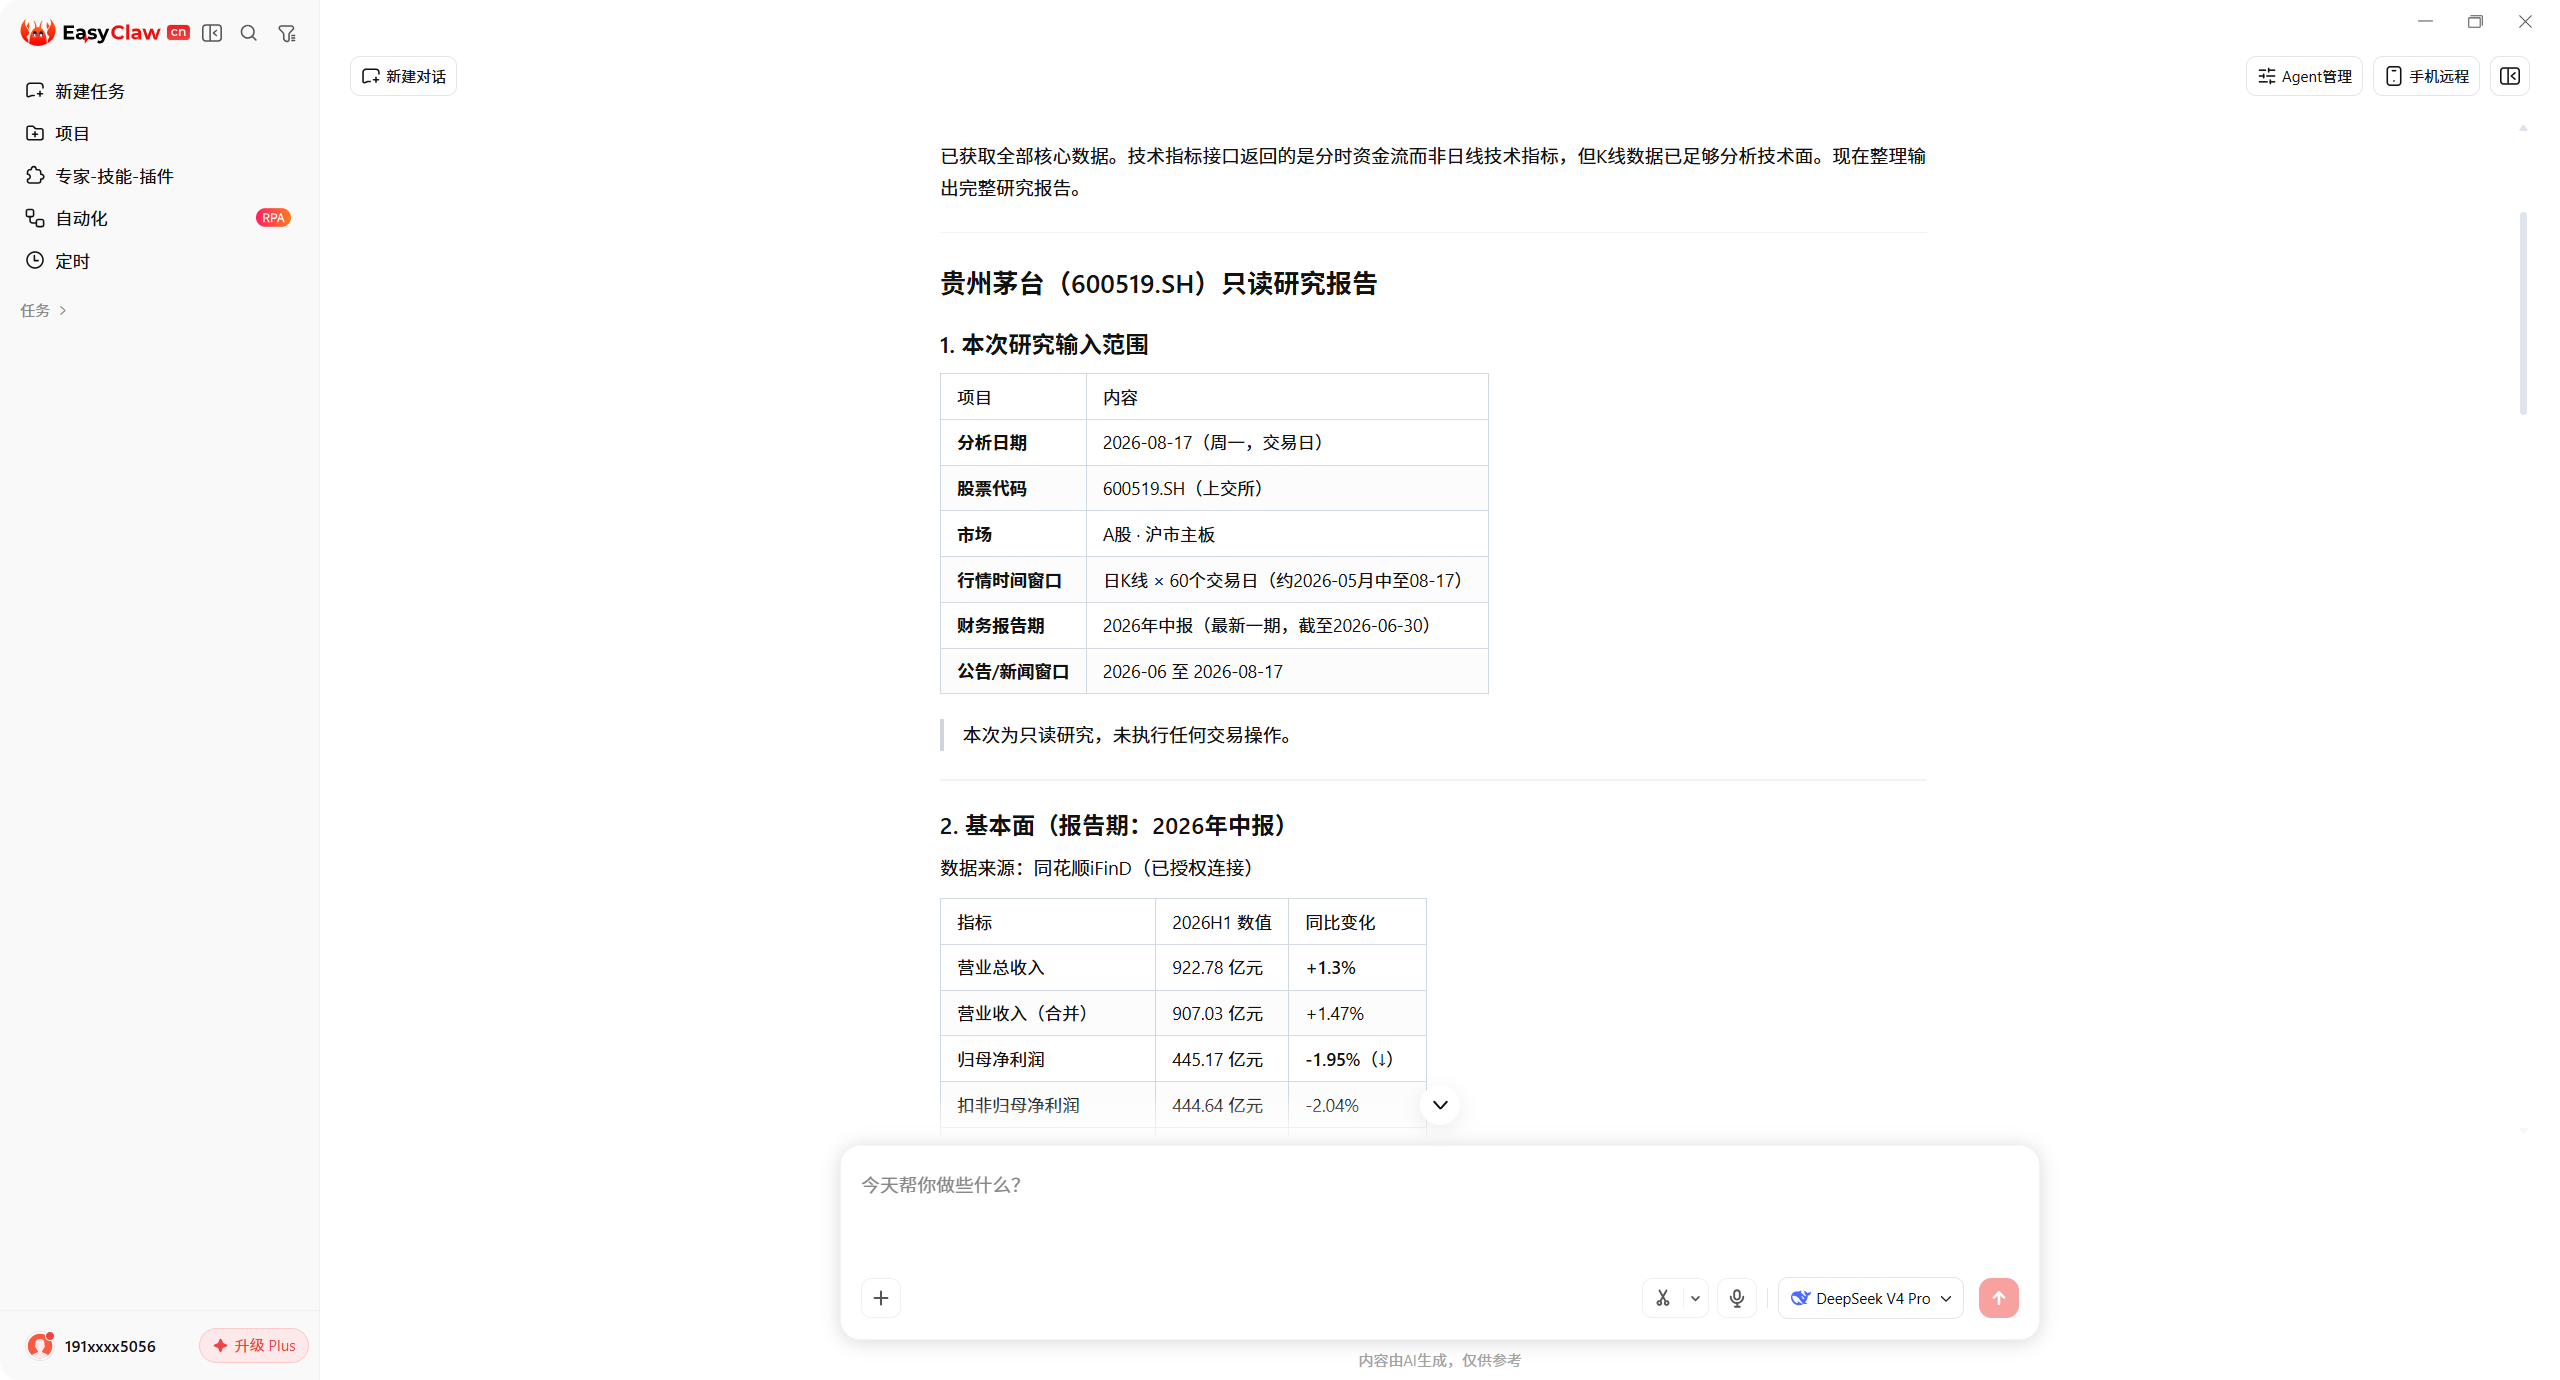Expand the screenshot options dropdown arrow

click(x=1695, y=1298)
